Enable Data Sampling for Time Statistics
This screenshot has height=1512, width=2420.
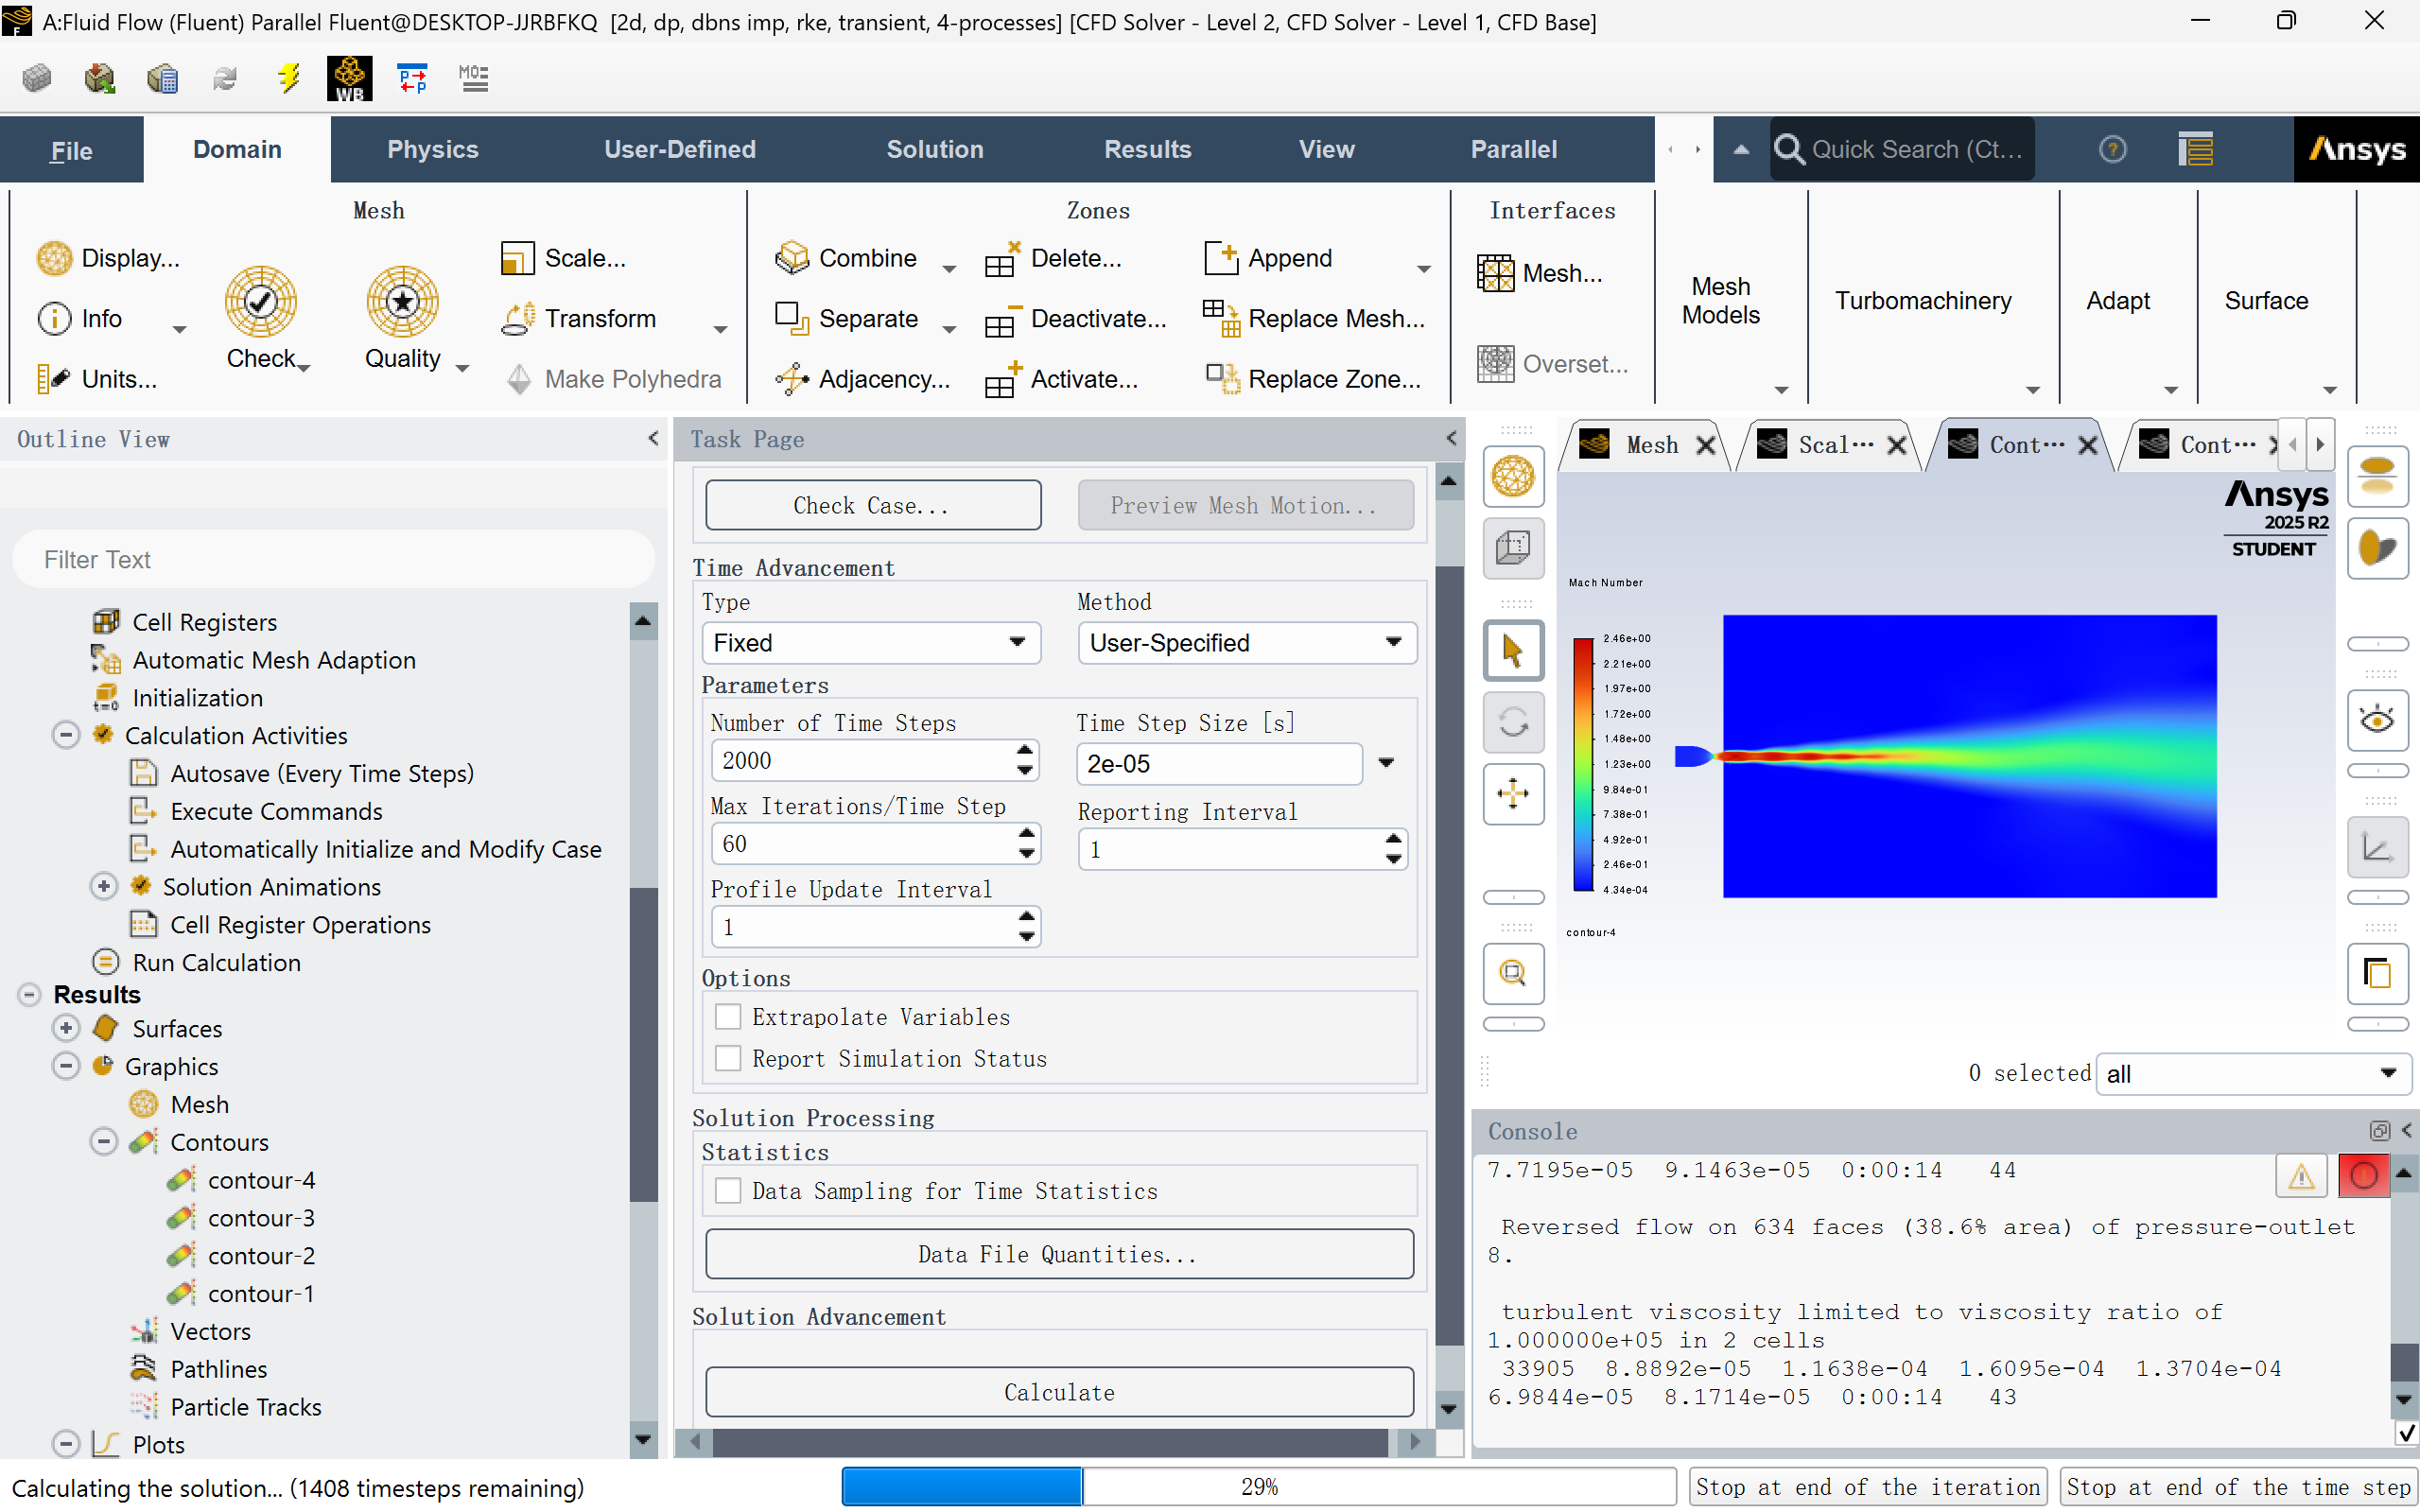[x=728, y=1190]
